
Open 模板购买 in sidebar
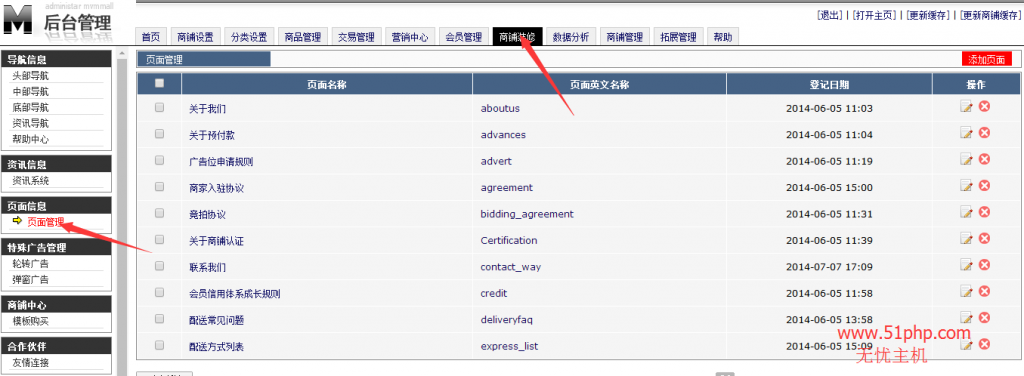30,321
